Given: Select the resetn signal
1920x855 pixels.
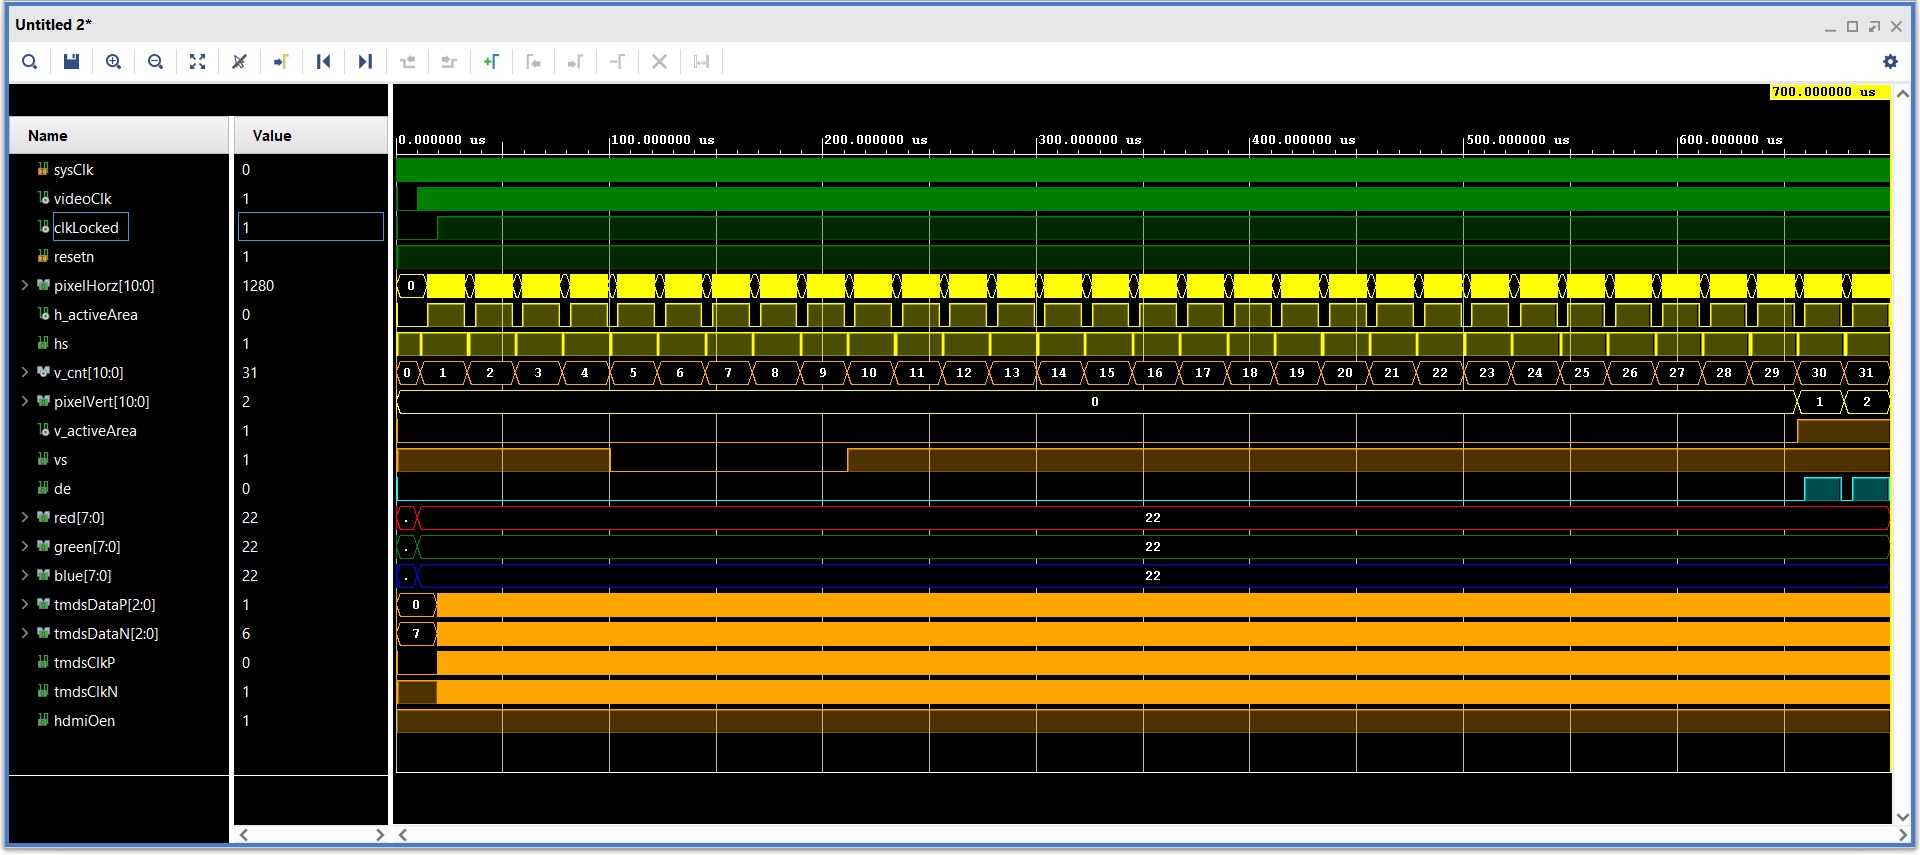Looking at the screenshot, I should click(x=73, y=257).
